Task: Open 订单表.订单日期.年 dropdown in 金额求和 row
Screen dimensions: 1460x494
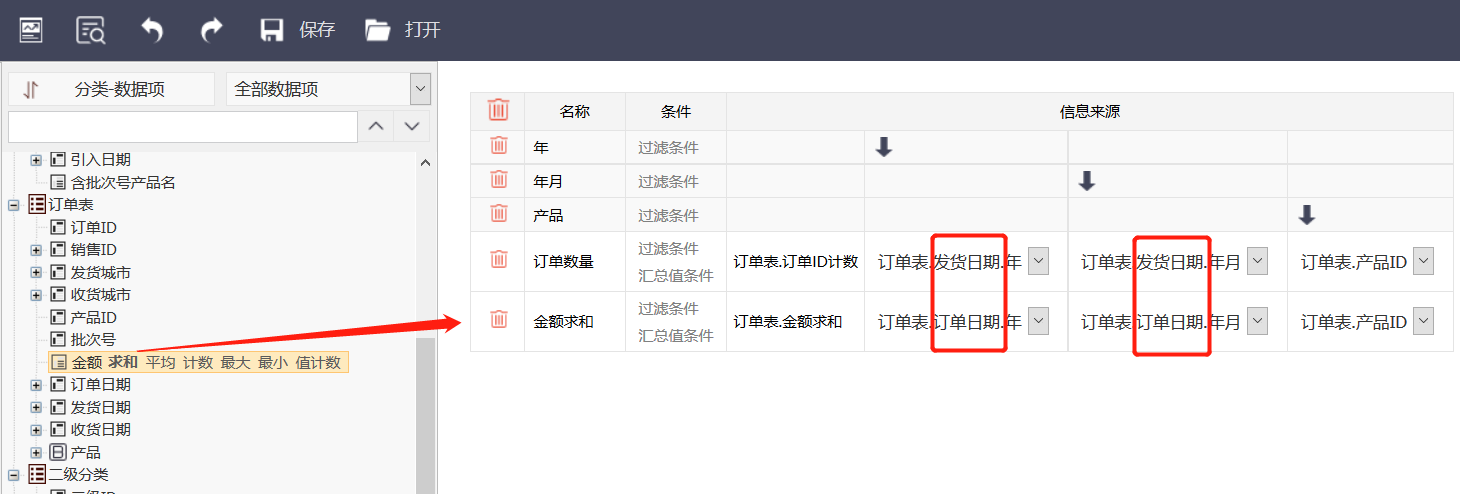Action: click(x=1039, y=321)
